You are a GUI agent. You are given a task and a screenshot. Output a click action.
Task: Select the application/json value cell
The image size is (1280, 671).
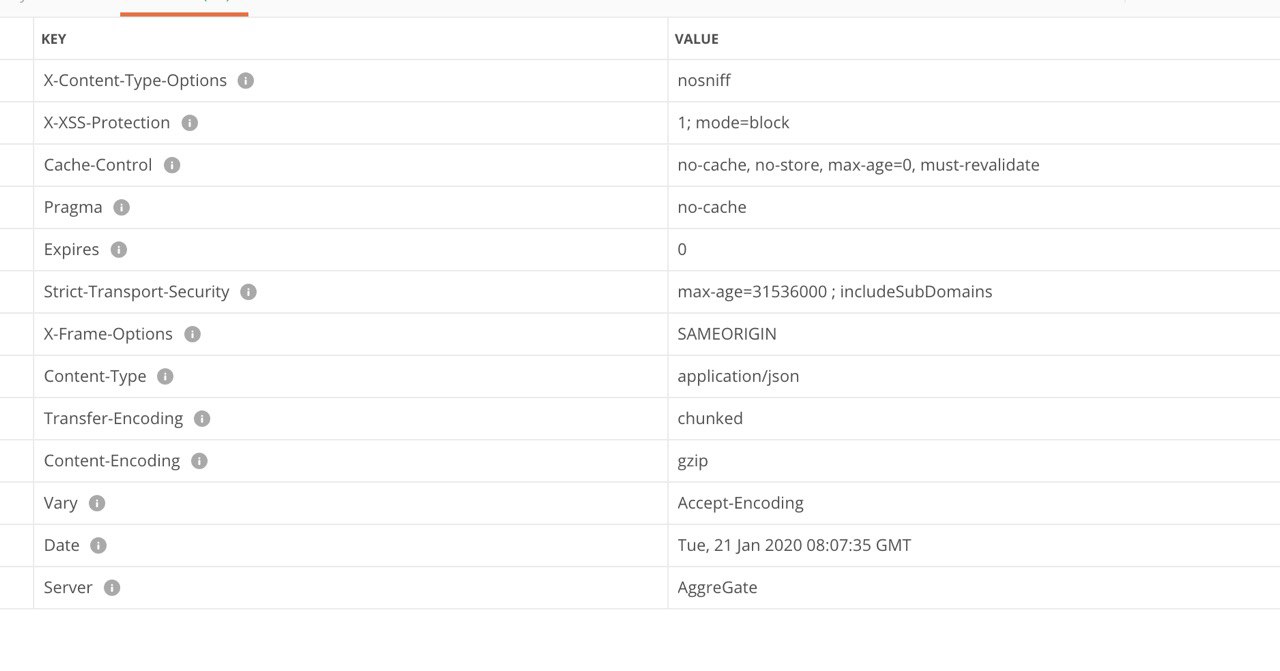click(x=974, y=377)
